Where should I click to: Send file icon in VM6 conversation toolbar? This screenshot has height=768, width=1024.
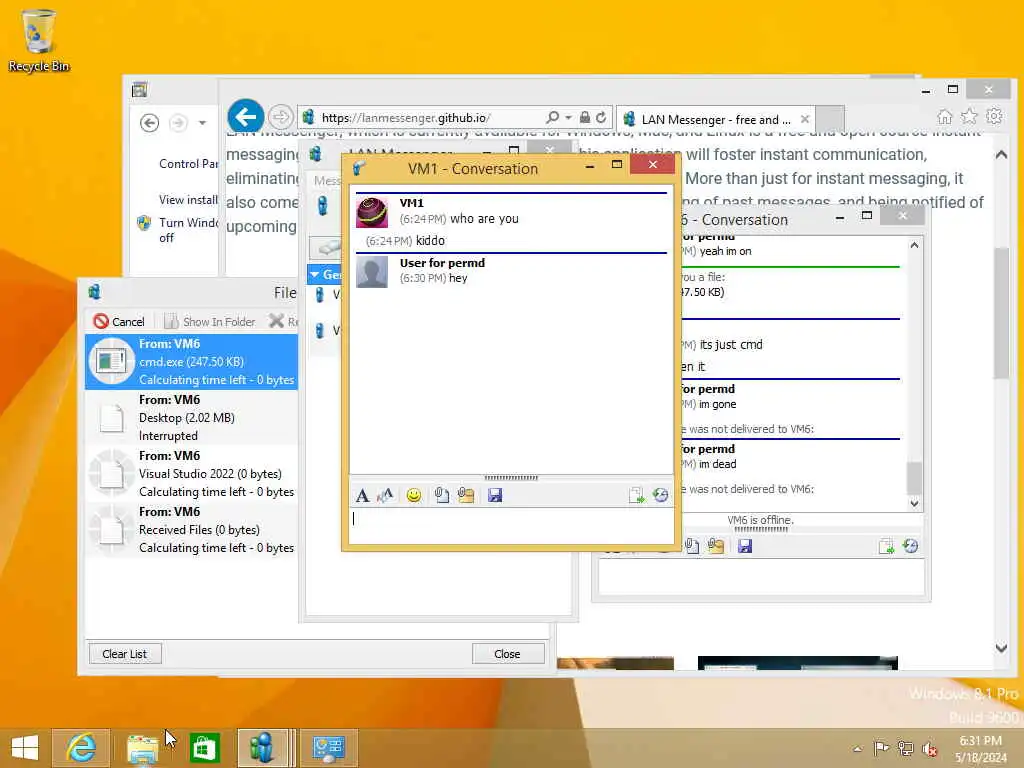click(x=692, y=546)
